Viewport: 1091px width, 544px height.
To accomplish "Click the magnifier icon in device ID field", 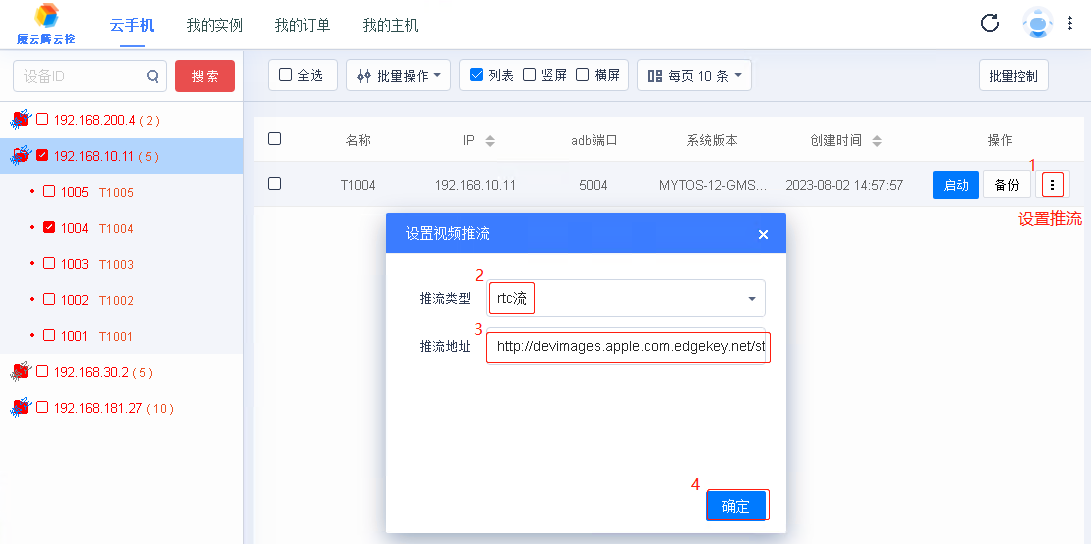I will 153,76.
